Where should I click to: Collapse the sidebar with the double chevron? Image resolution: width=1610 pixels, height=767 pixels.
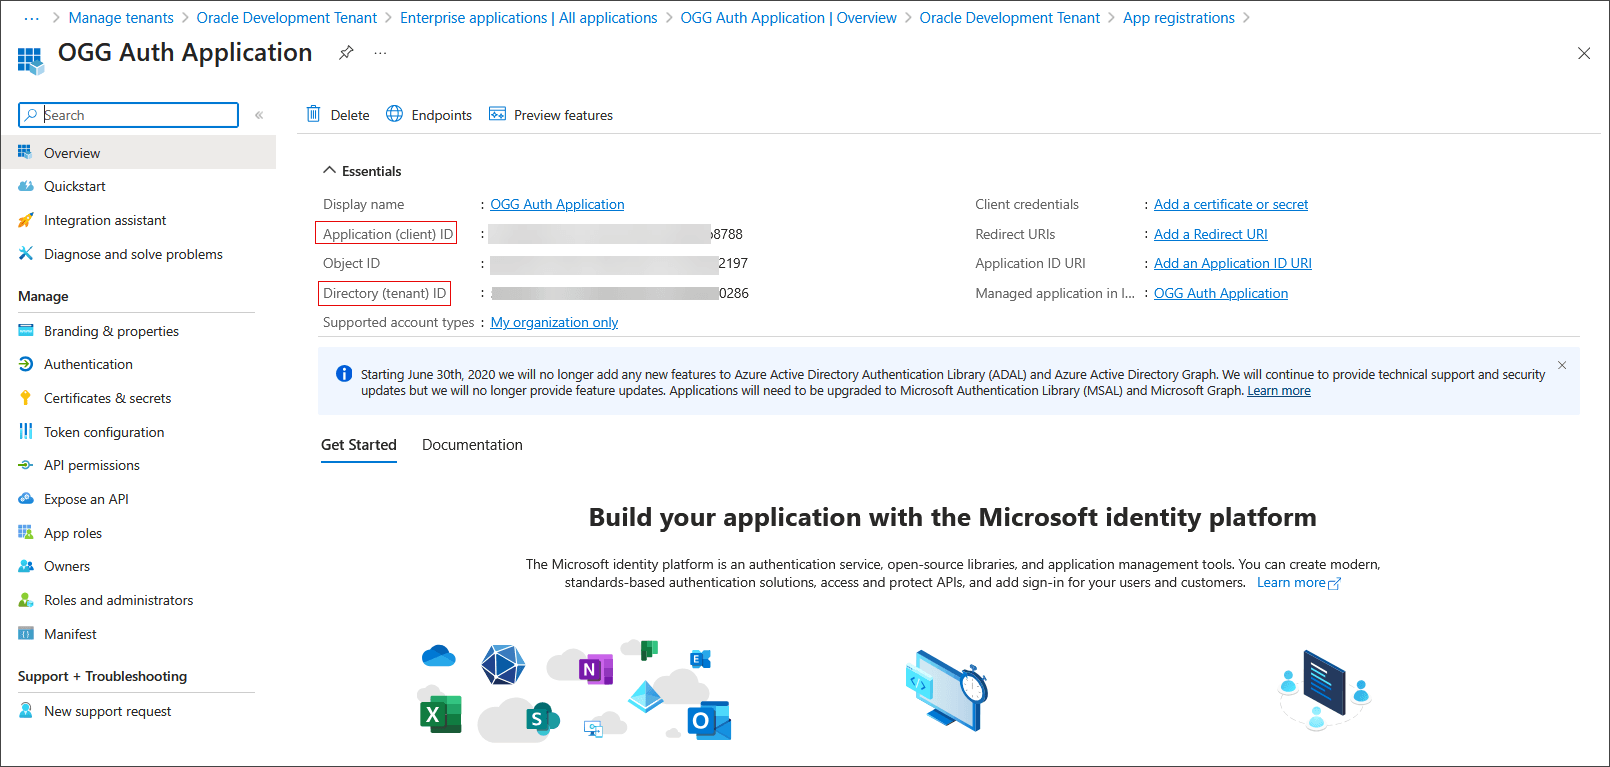(x=259, y=115)
